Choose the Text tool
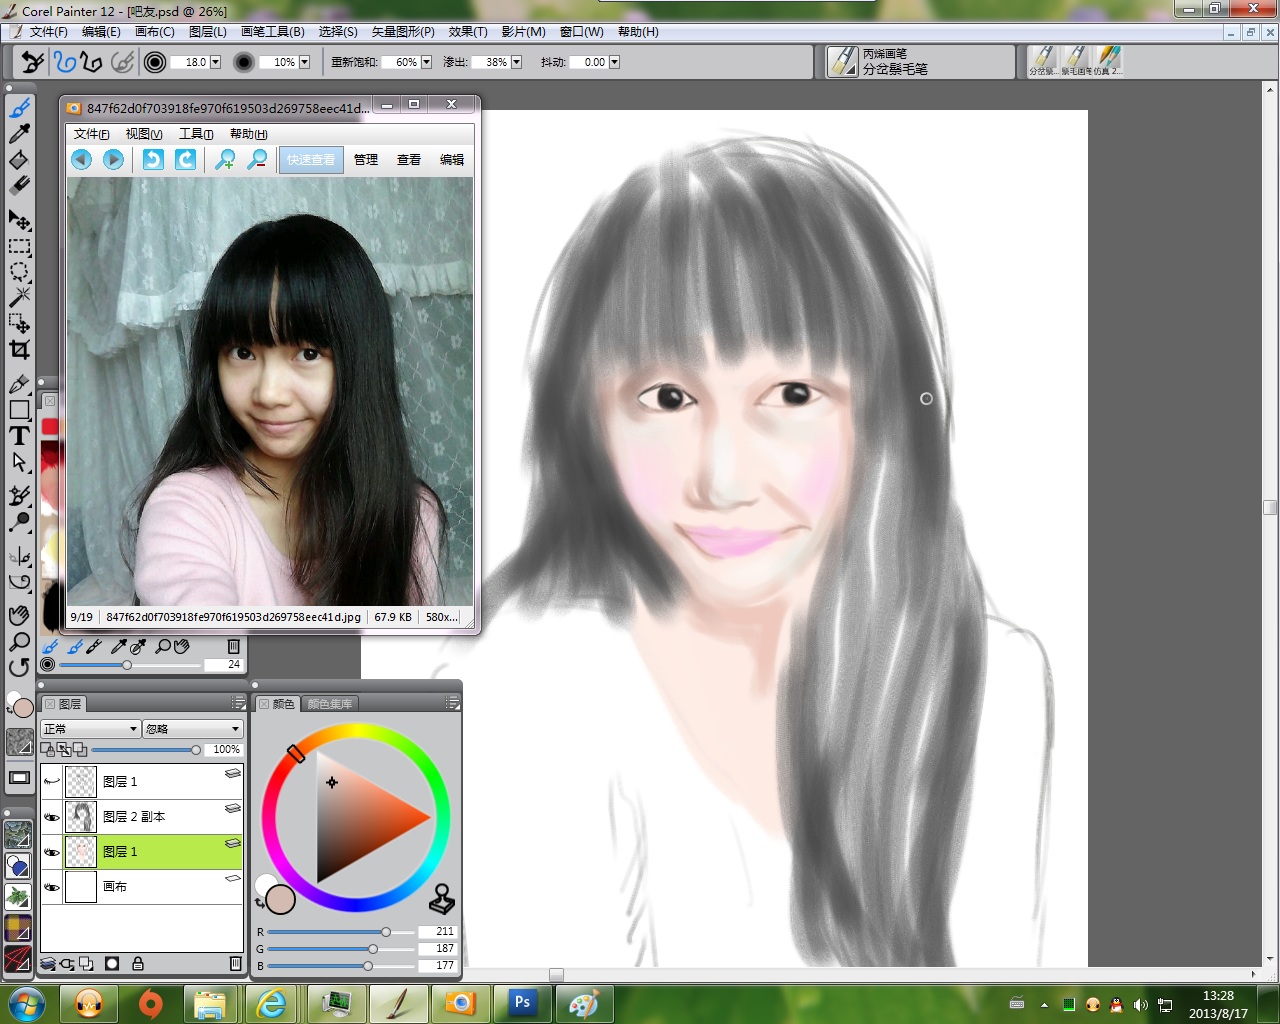Screen dimensions: 1280x1024 click(19, 435)
